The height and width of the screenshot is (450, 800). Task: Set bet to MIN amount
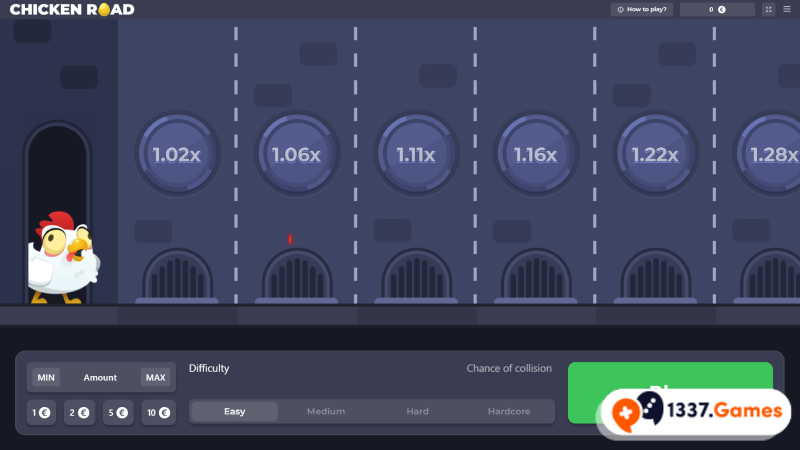click(45, 377)
